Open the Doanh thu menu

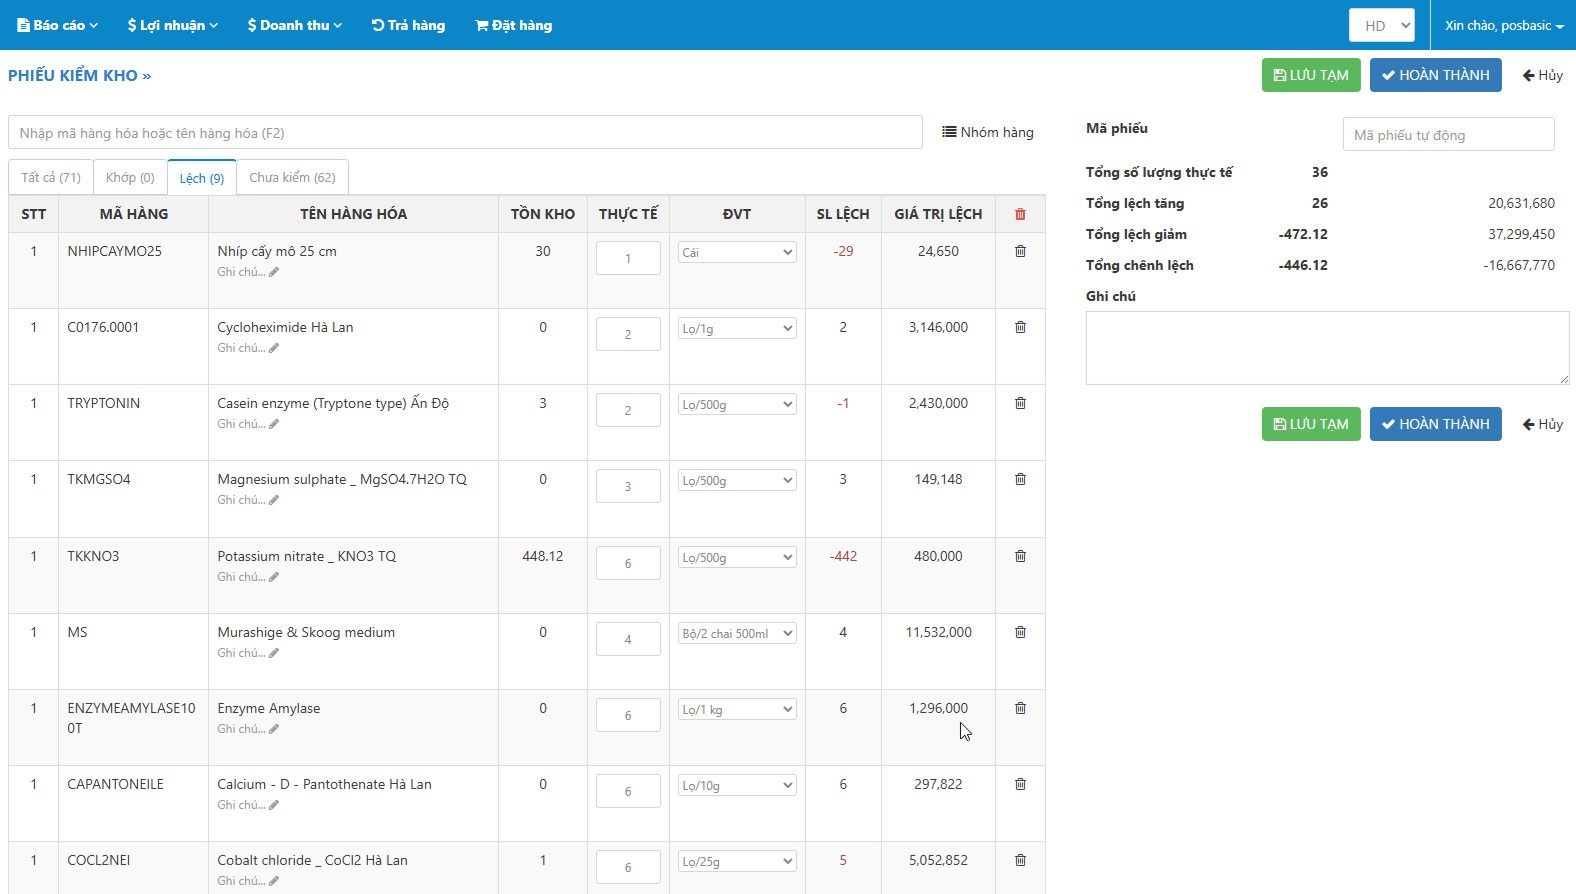(294, 25)
